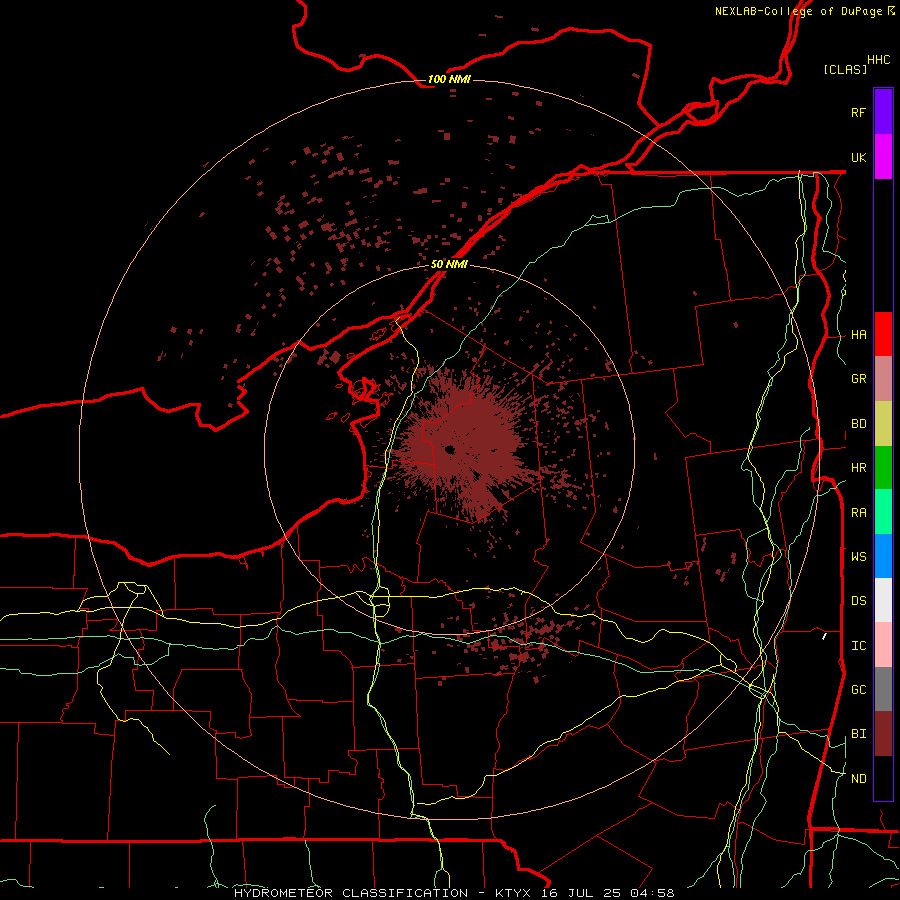This screenshot has width=900, height=900.
Task: Click the GR legend label
Action: pyautogui.click(x=859, y=379)
